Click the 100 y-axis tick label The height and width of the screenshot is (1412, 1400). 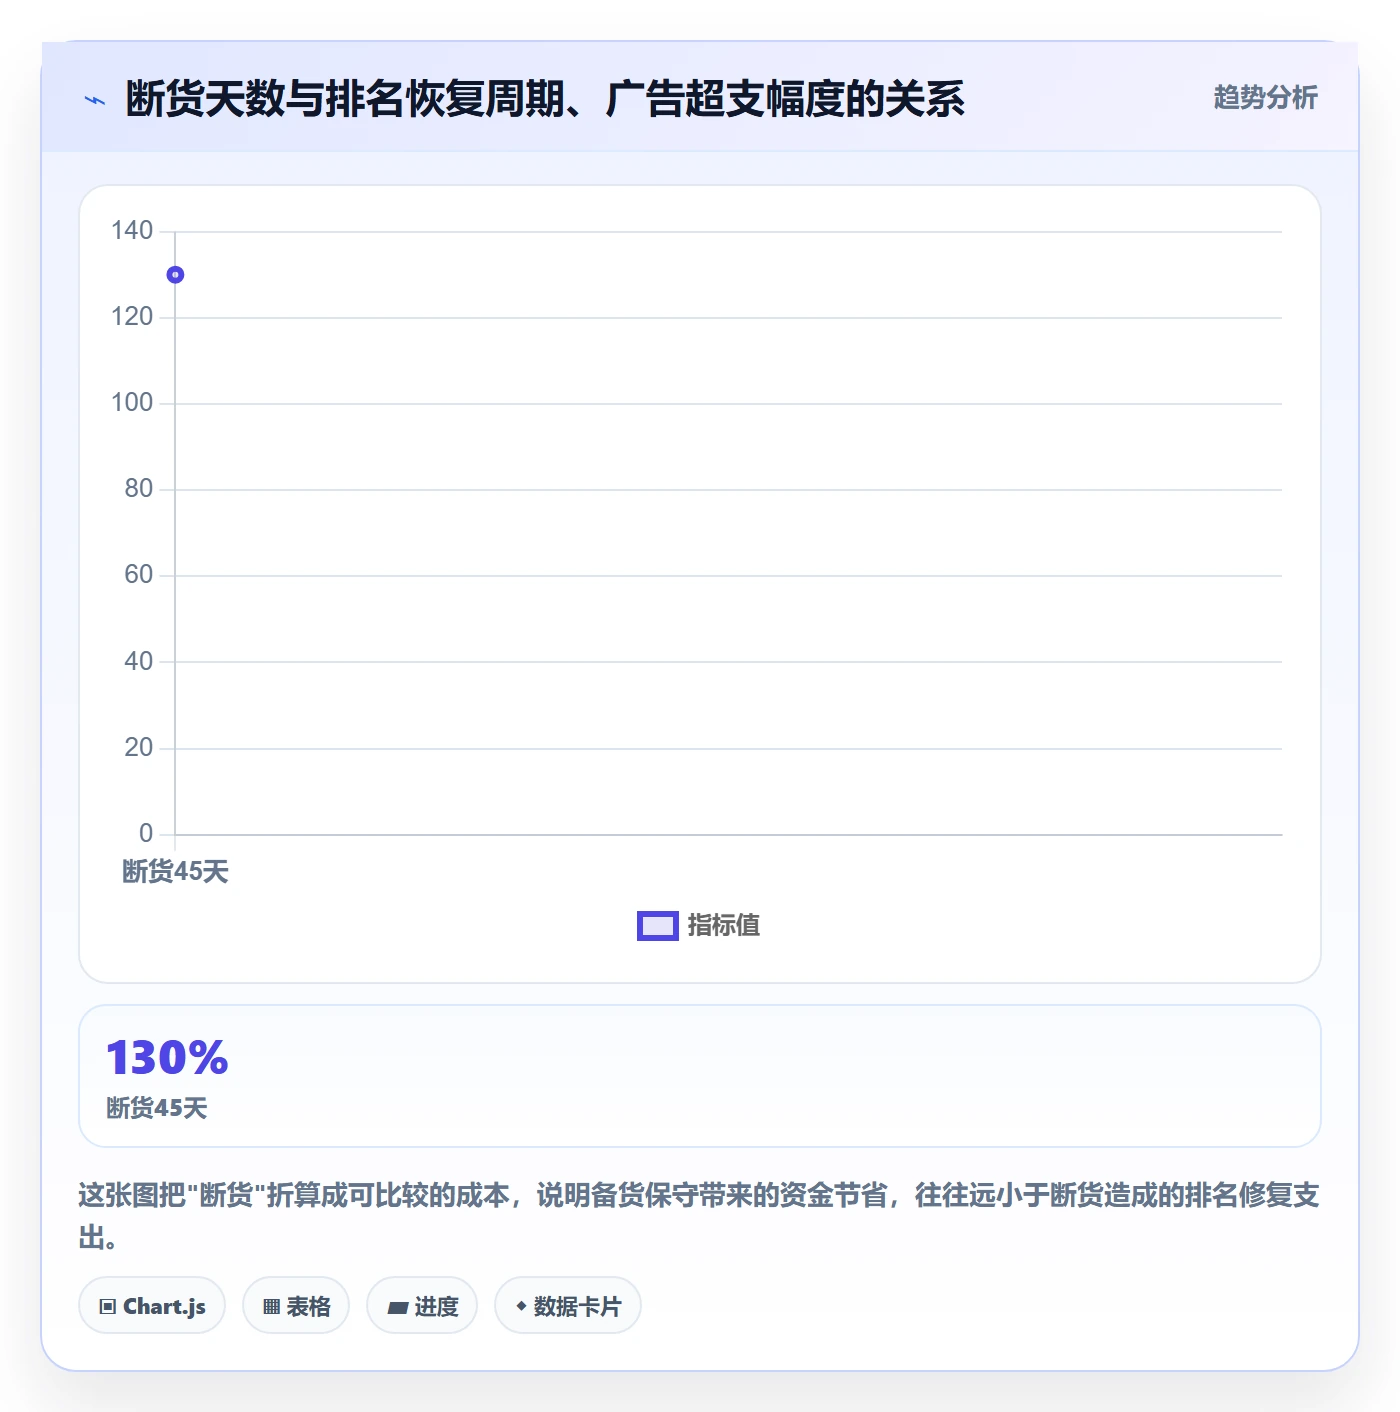tap(132, 403)
